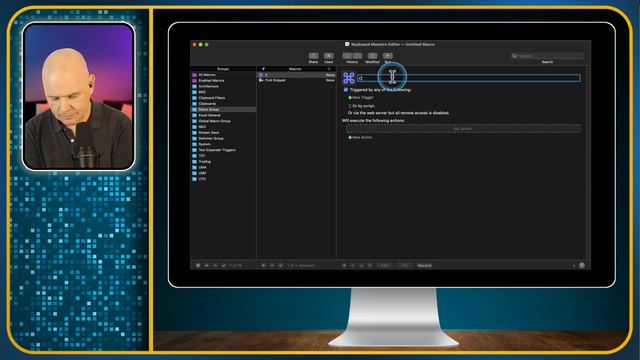Click the No Action placeholder area
Viewport: 640px width, 360px height.
(463, 129)
